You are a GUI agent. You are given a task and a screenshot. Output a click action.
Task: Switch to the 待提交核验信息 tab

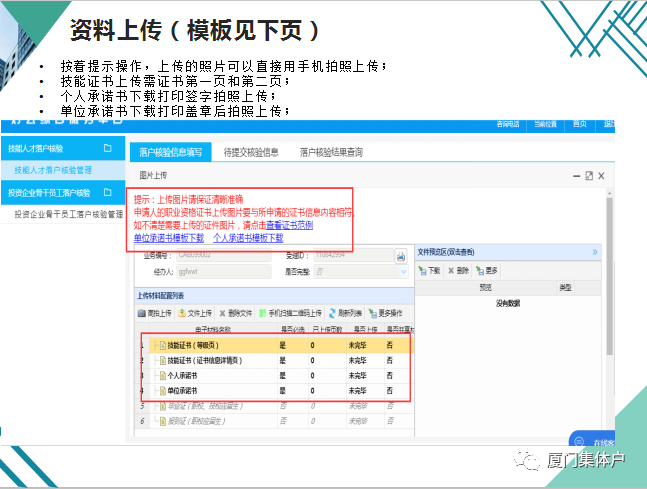250,152
